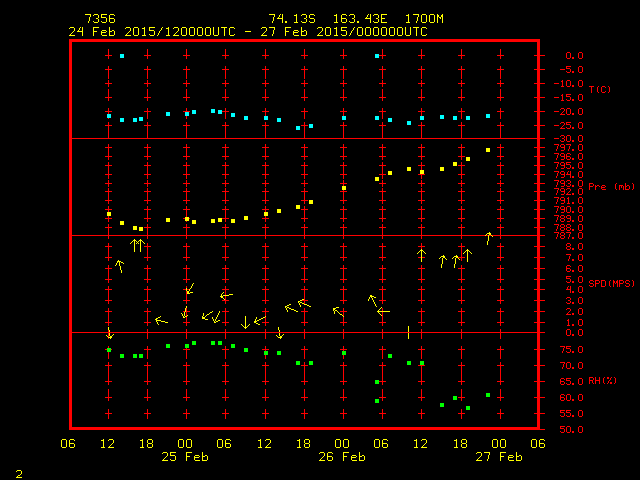
Task: Select the 27 Feb date label
Action: tap(498, 457)
